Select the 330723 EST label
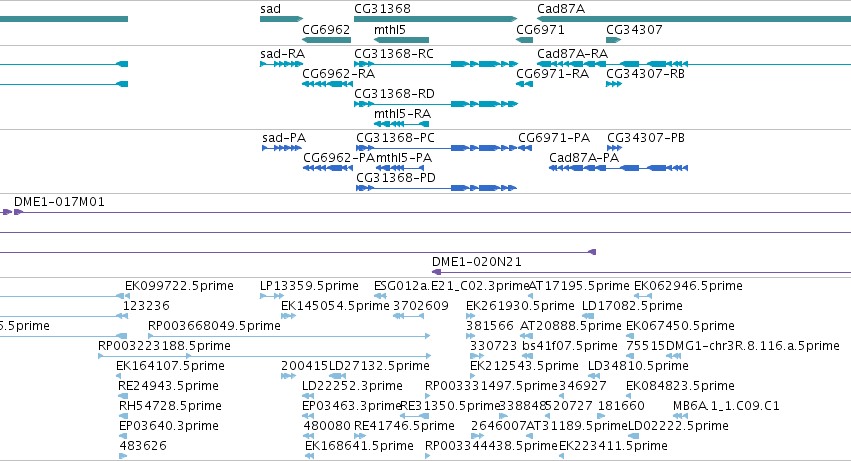The width and height of the screenshot is (851, 461). [493, 346]
